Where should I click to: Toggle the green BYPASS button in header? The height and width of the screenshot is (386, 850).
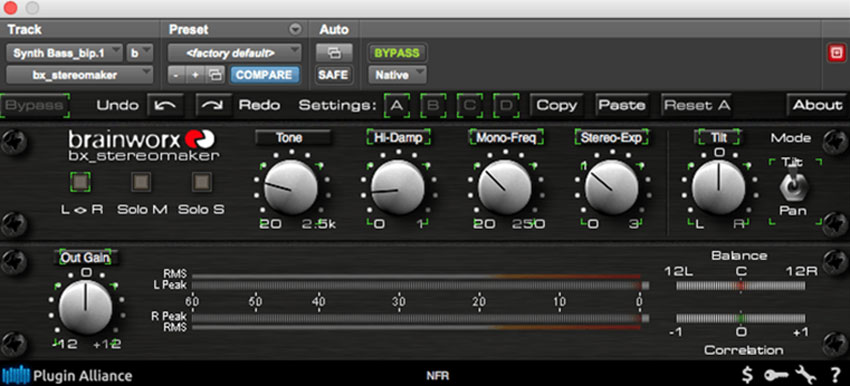click(x=397, y=53)
